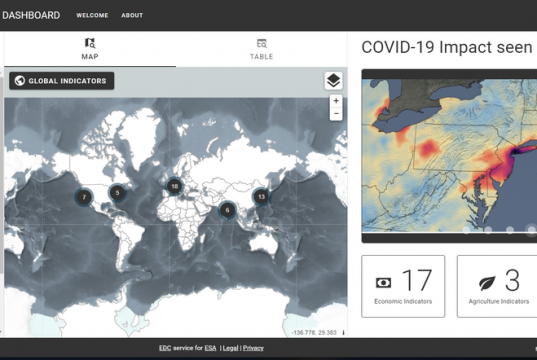Screen dimensions: 537x360
Task: Switch to the MAP tab
Action: coord(90,49)
